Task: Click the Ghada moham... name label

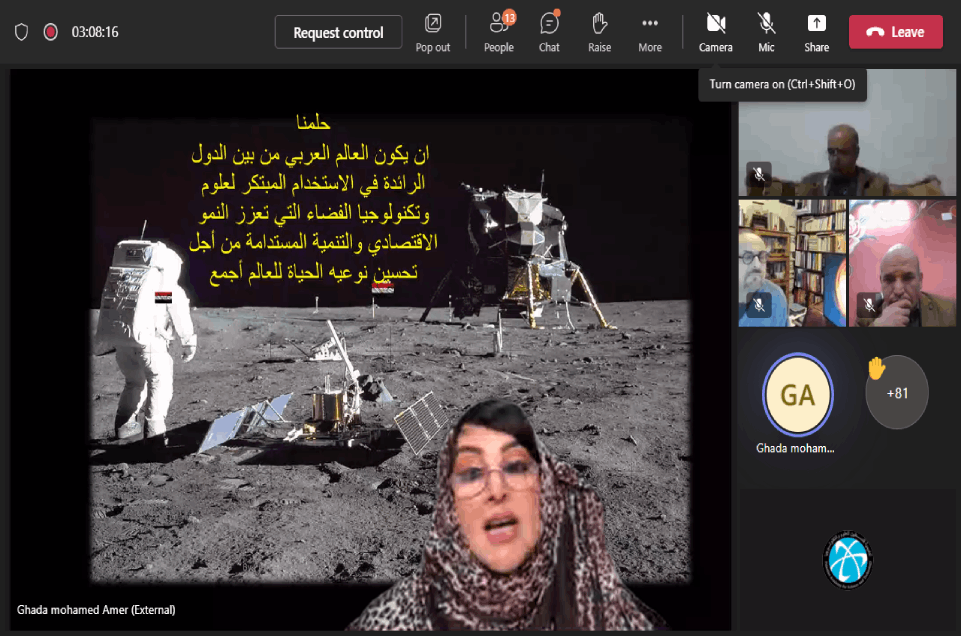Action: click(x=796, y=449)
